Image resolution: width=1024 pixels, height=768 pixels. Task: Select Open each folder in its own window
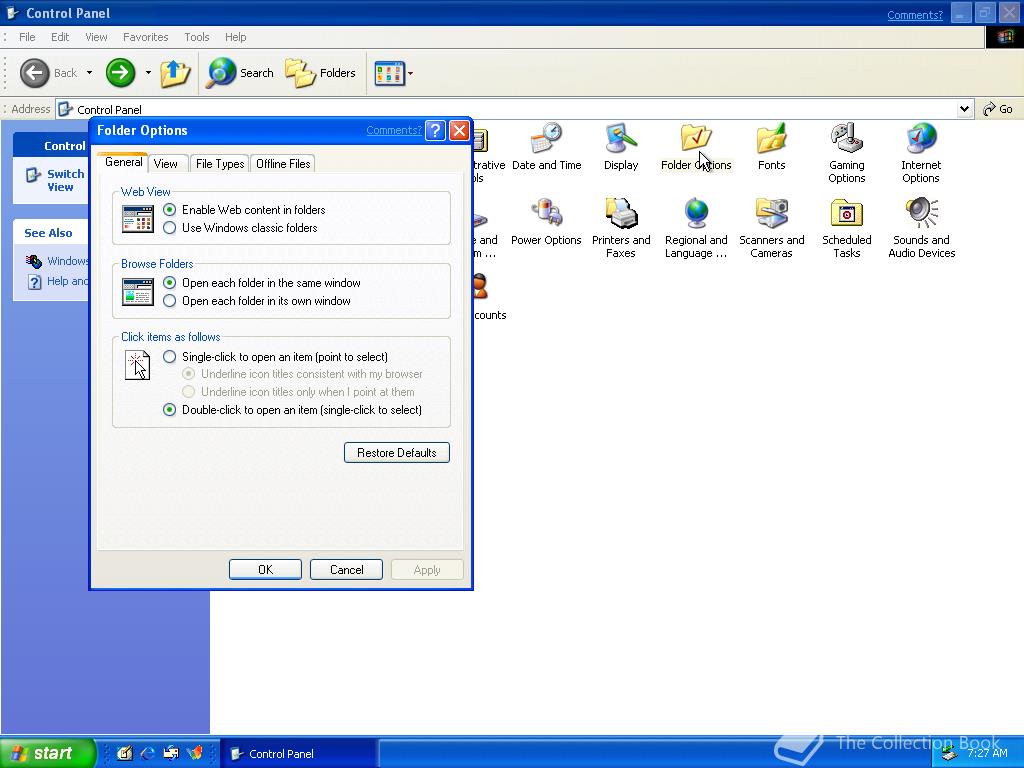[170, 301]
